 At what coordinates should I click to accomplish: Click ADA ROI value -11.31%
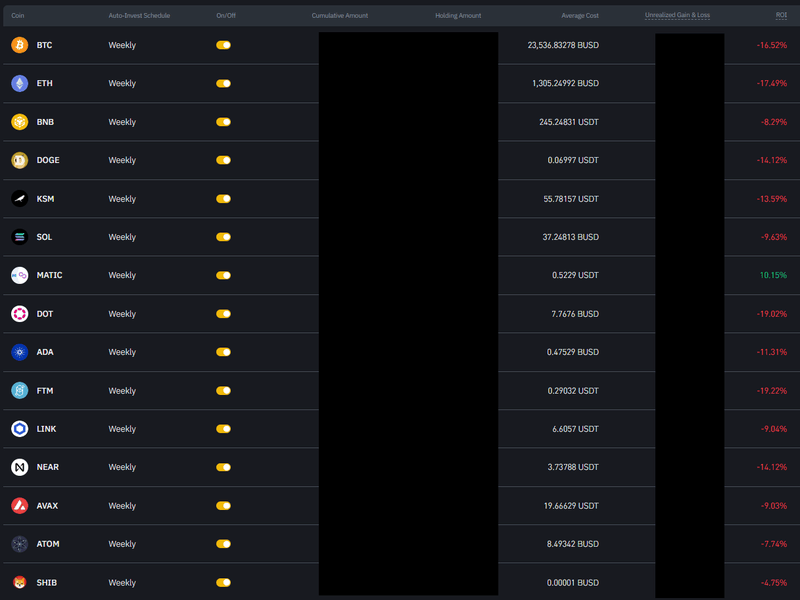pyautogui.click(x=772, y=352)
